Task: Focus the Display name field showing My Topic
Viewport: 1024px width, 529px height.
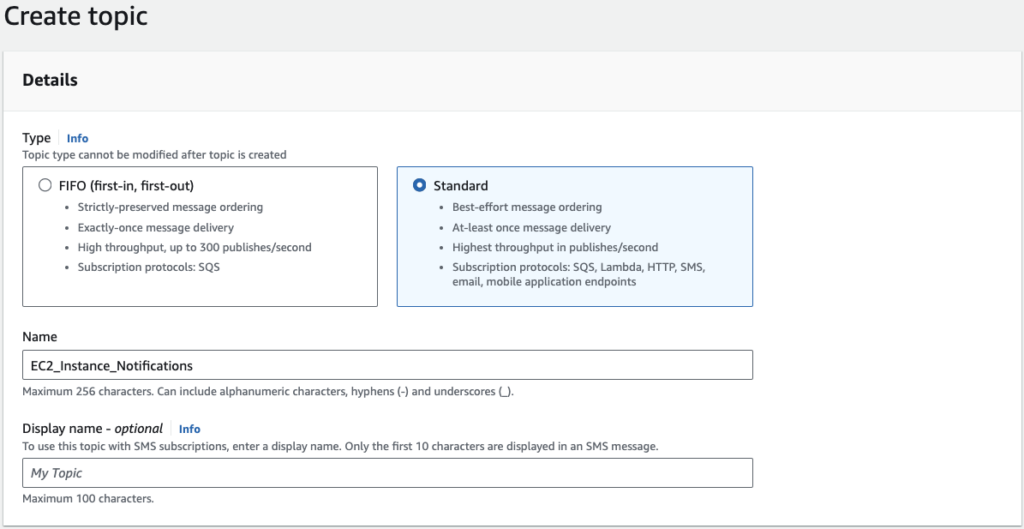Action: 387,473
